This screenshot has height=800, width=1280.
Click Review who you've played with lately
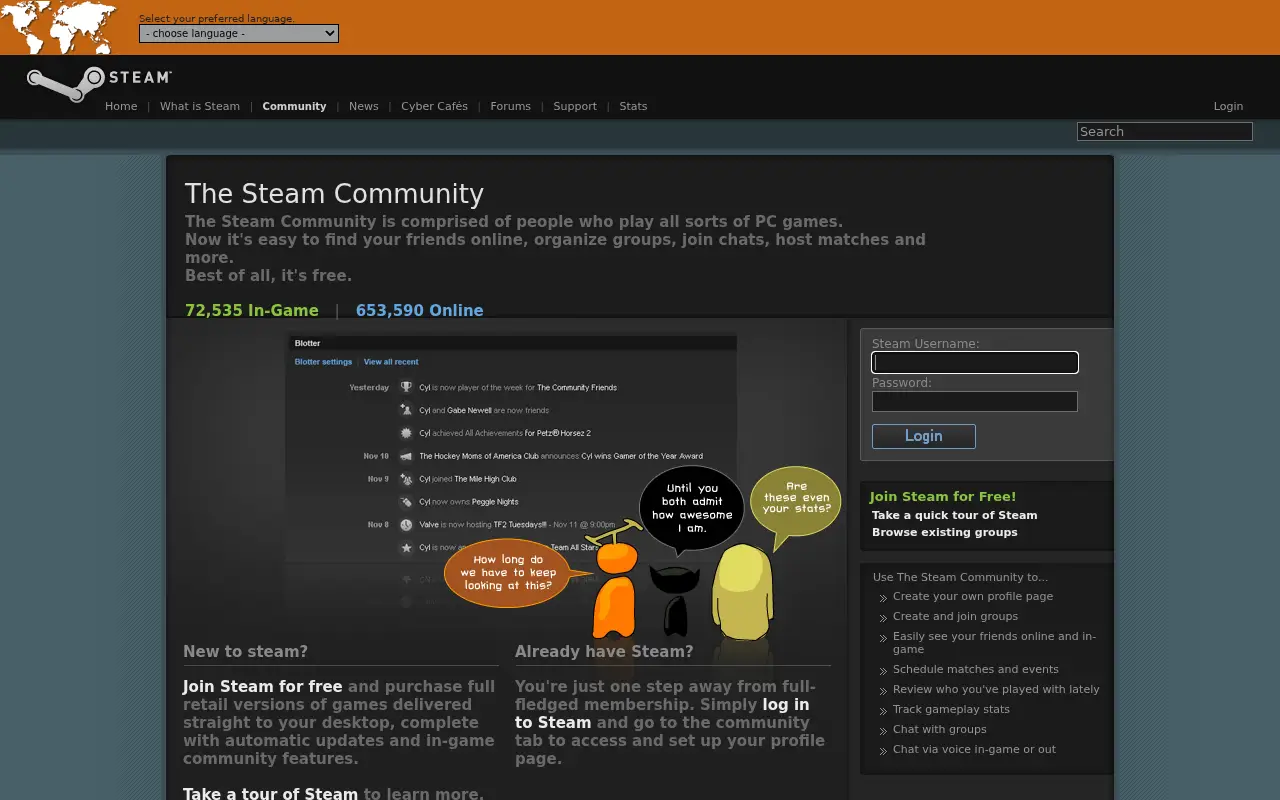click(x=996, y=689)
